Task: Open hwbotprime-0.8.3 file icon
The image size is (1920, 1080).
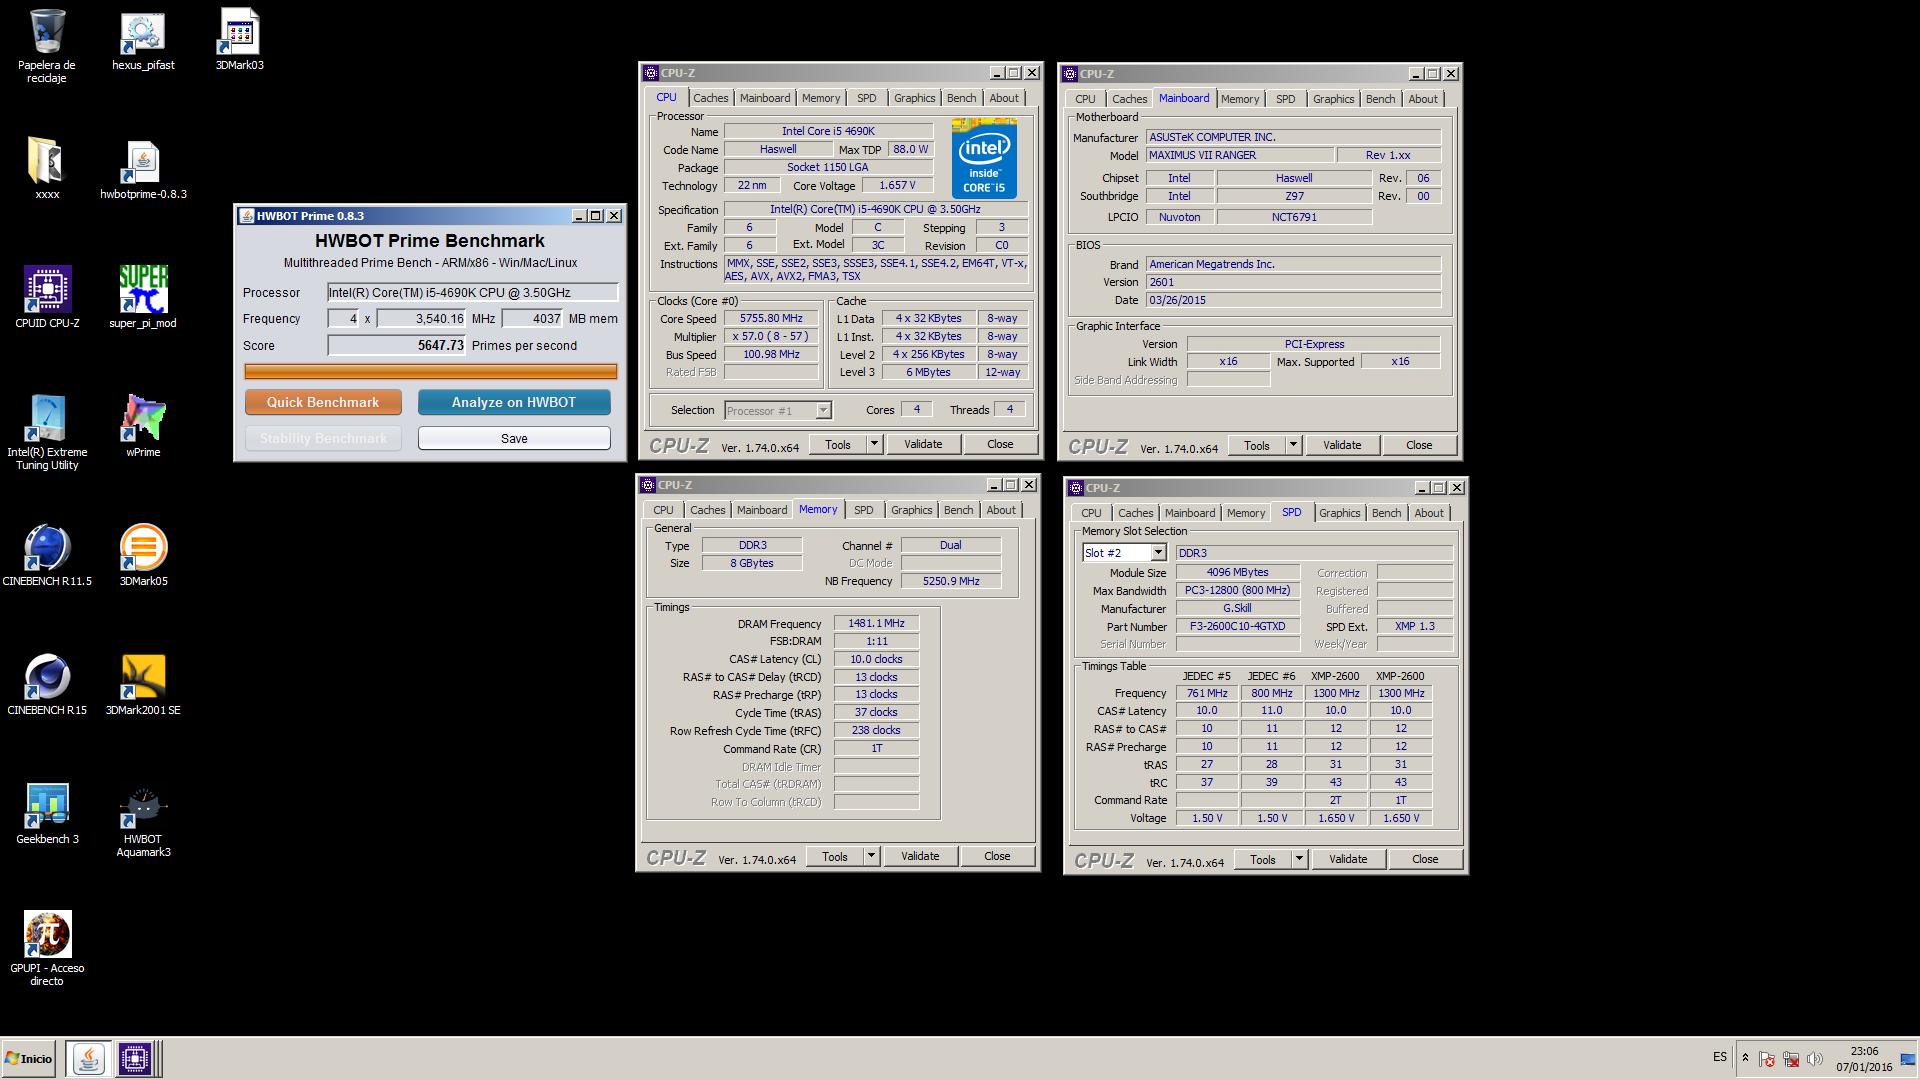Action: point(143,168)
